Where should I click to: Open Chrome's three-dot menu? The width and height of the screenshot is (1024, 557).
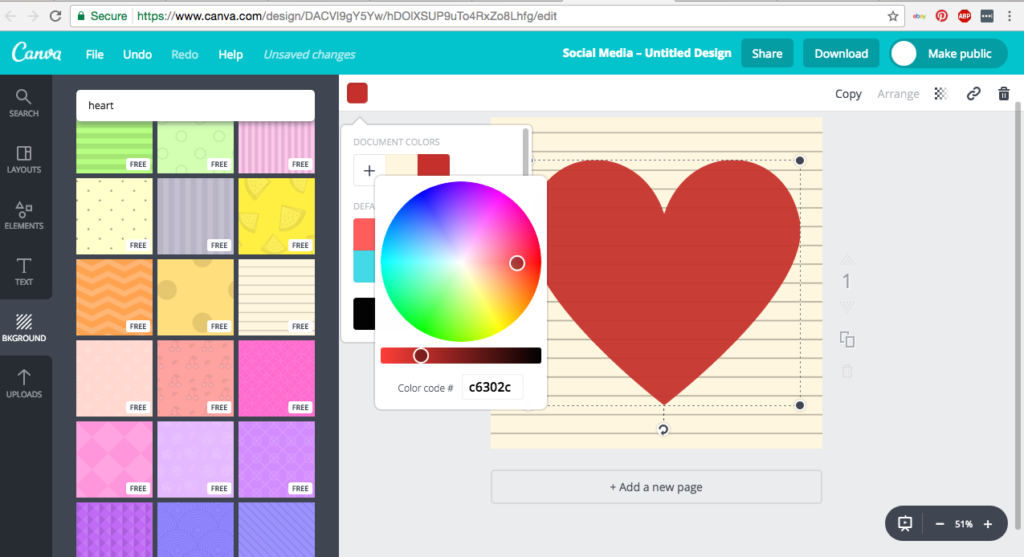[x=1009, y=16]
